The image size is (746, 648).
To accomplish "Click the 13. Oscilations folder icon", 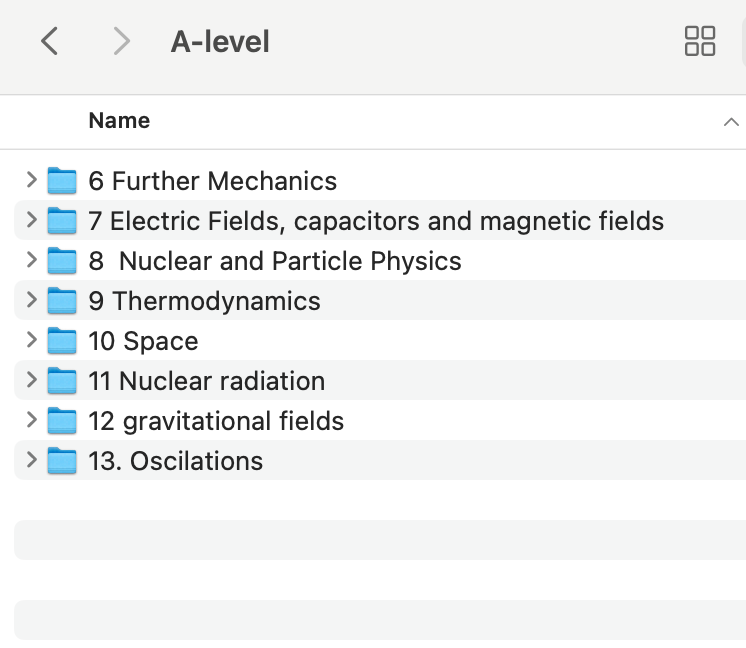I will coord(63,461).
